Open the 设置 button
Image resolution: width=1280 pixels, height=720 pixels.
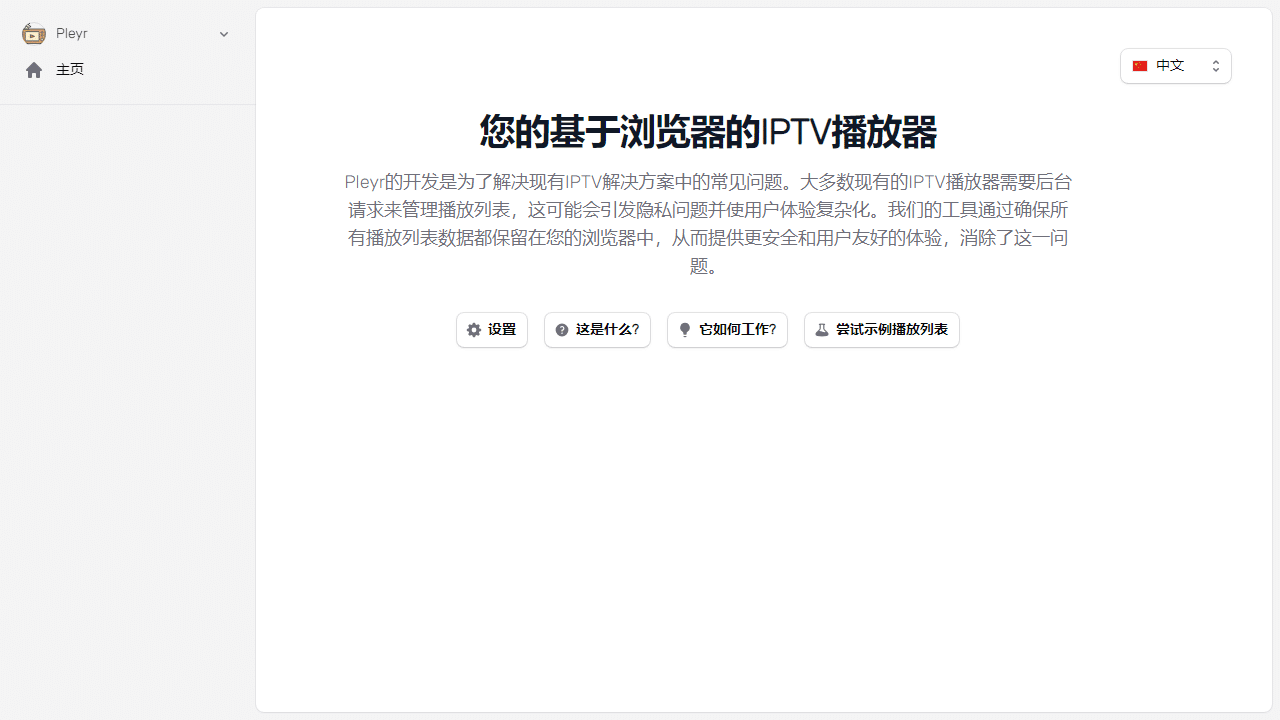(492, 330)
